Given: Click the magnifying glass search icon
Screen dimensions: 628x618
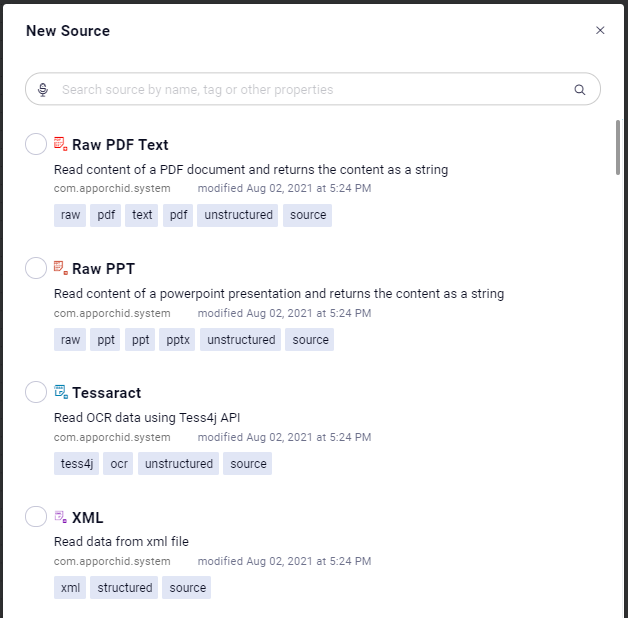Looking at the screenshot, I should point(580,89).
